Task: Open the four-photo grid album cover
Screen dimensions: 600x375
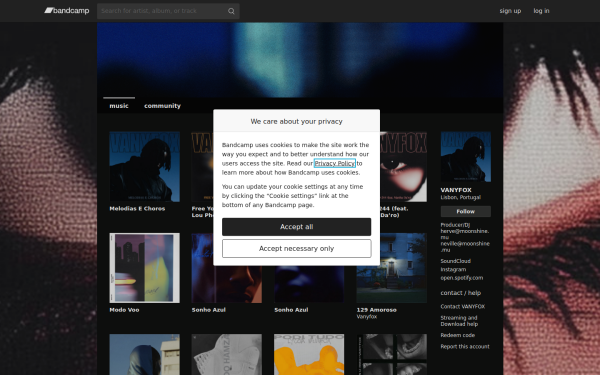Action: [x=391, y=354]
